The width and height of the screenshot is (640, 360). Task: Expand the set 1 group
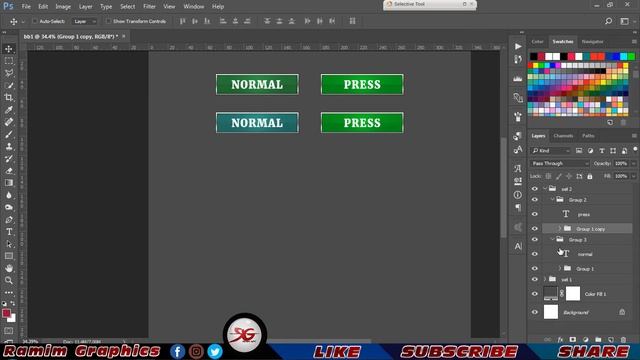(545, 279)
